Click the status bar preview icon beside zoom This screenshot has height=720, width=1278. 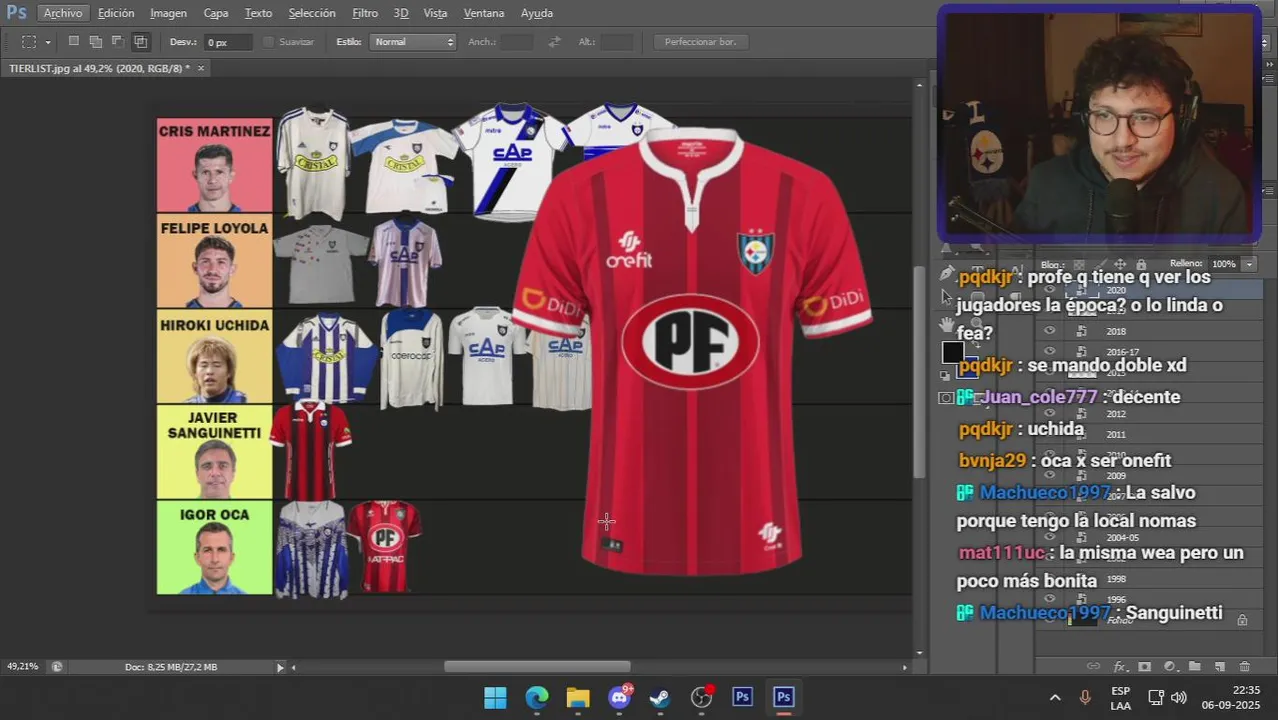click(x=57, y=667)
